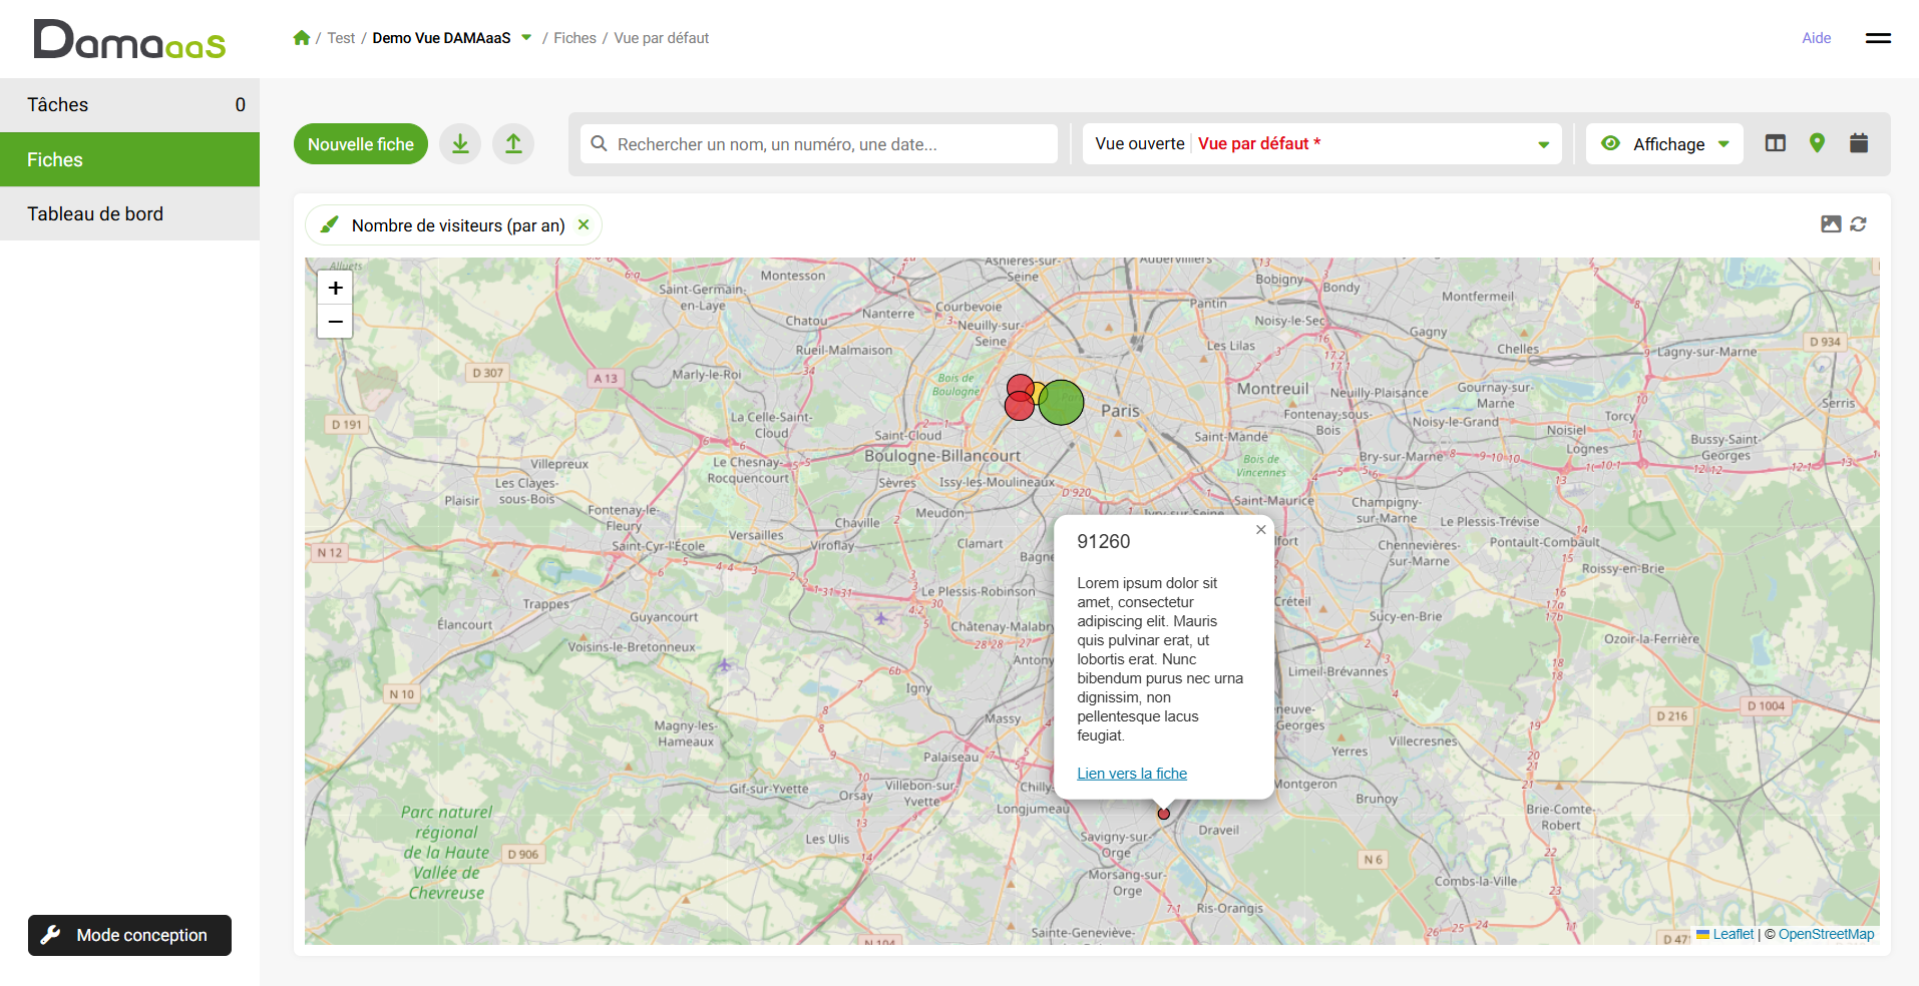Click the search input field
Image resolution: width=1919 pixels, height=986 pixels.
[820, 144]
